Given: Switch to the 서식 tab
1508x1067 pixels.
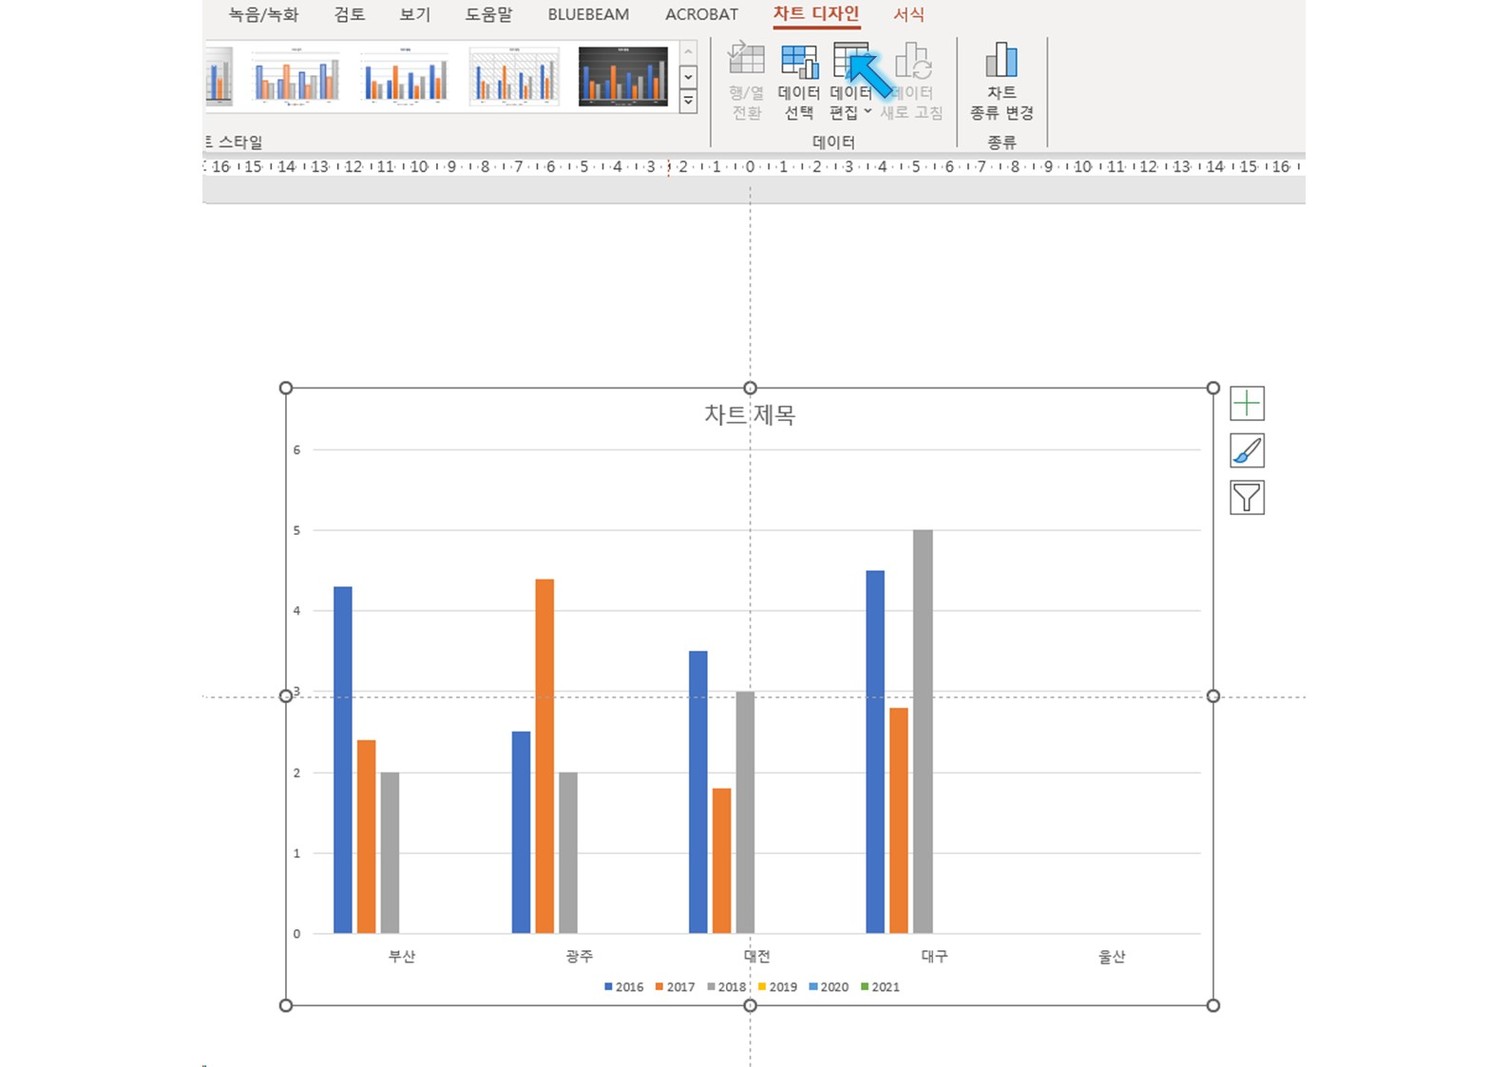Looking at the screenshot, I should pyautogui.click(x=909, y=15).
